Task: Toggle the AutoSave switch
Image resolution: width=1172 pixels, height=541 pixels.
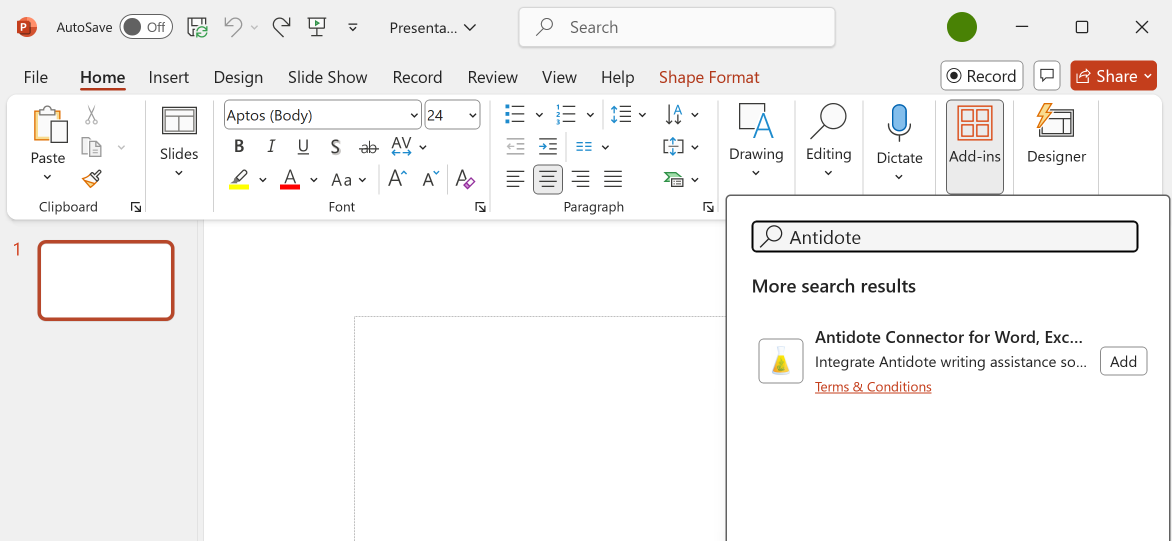Action: (146, 28)
